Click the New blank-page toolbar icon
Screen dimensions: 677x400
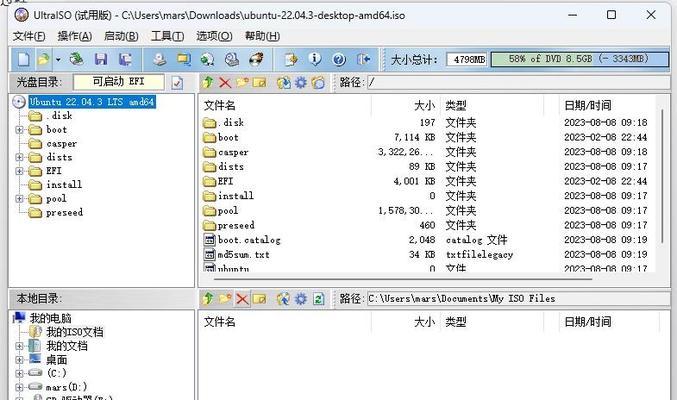[23, 59]
